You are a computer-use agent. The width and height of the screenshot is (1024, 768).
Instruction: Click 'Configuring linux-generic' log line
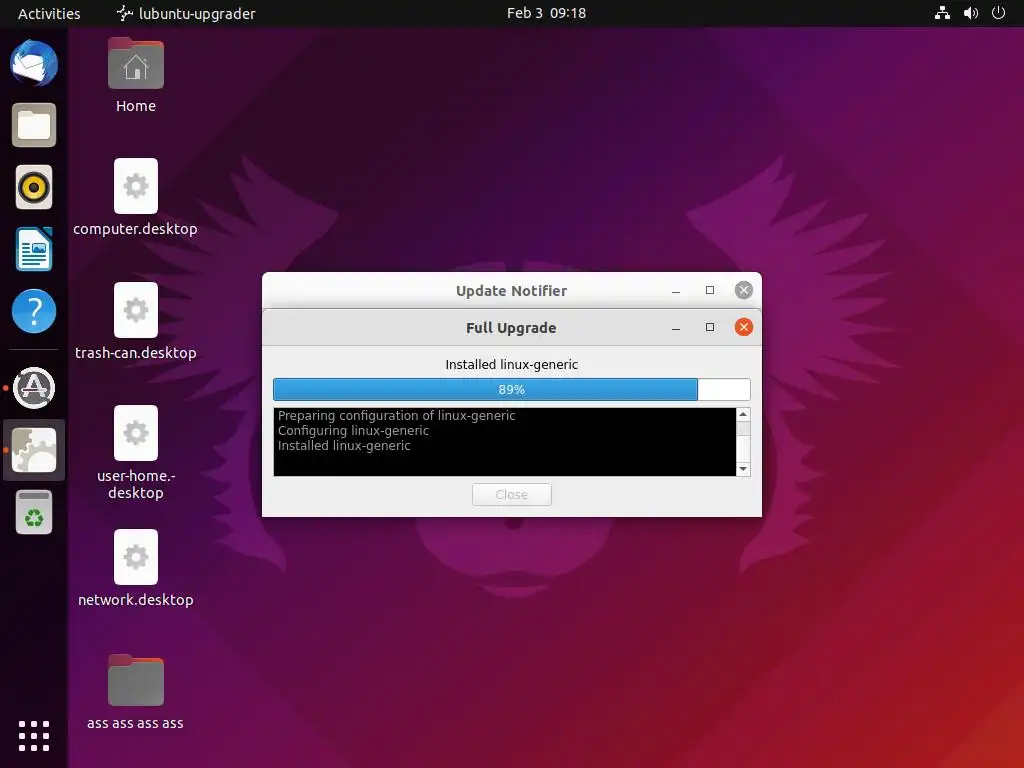coord(353,430)
